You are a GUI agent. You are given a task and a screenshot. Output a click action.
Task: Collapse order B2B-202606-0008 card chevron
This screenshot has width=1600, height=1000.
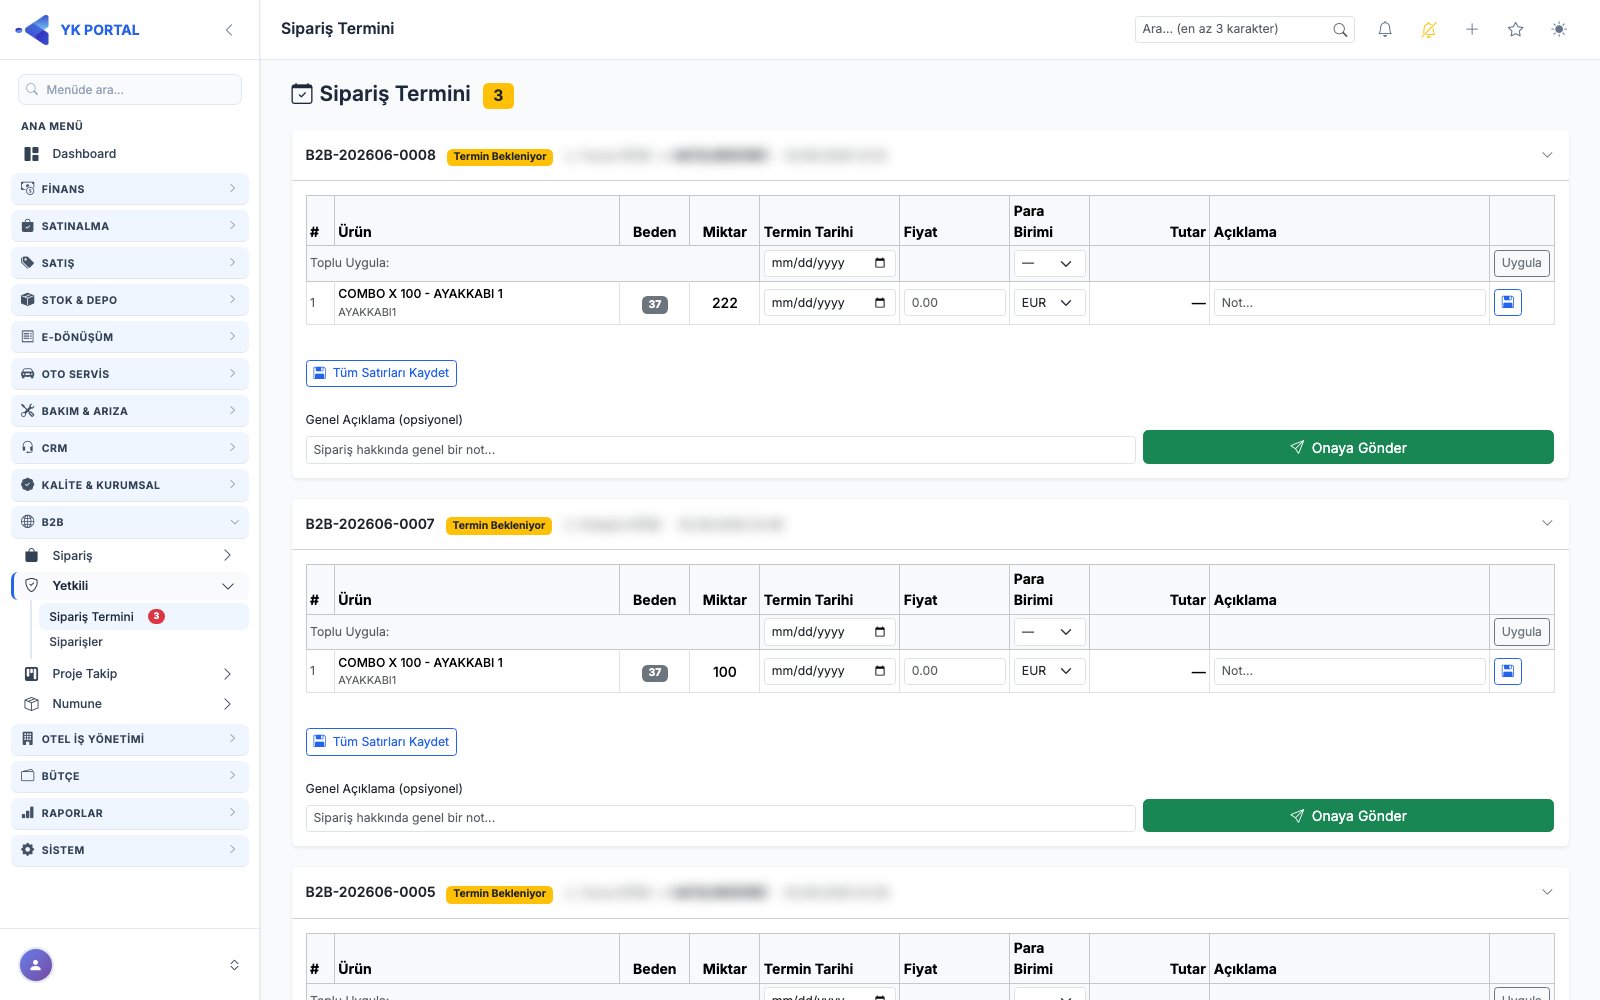point(1547,155)
